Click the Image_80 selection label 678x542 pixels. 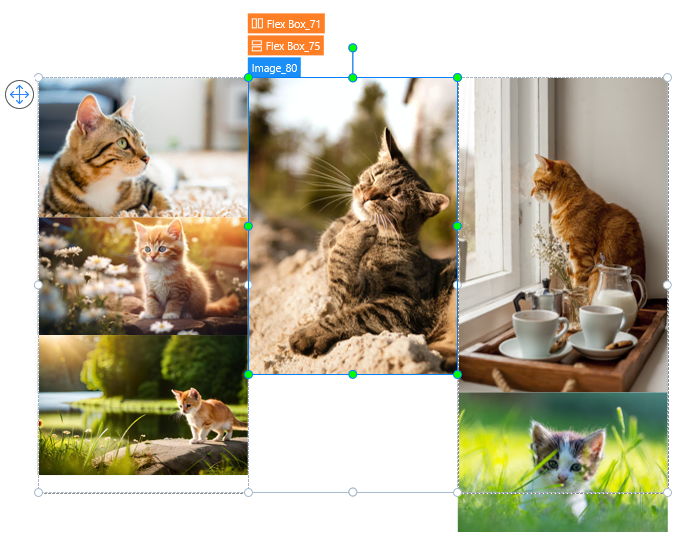pos(274,68)
